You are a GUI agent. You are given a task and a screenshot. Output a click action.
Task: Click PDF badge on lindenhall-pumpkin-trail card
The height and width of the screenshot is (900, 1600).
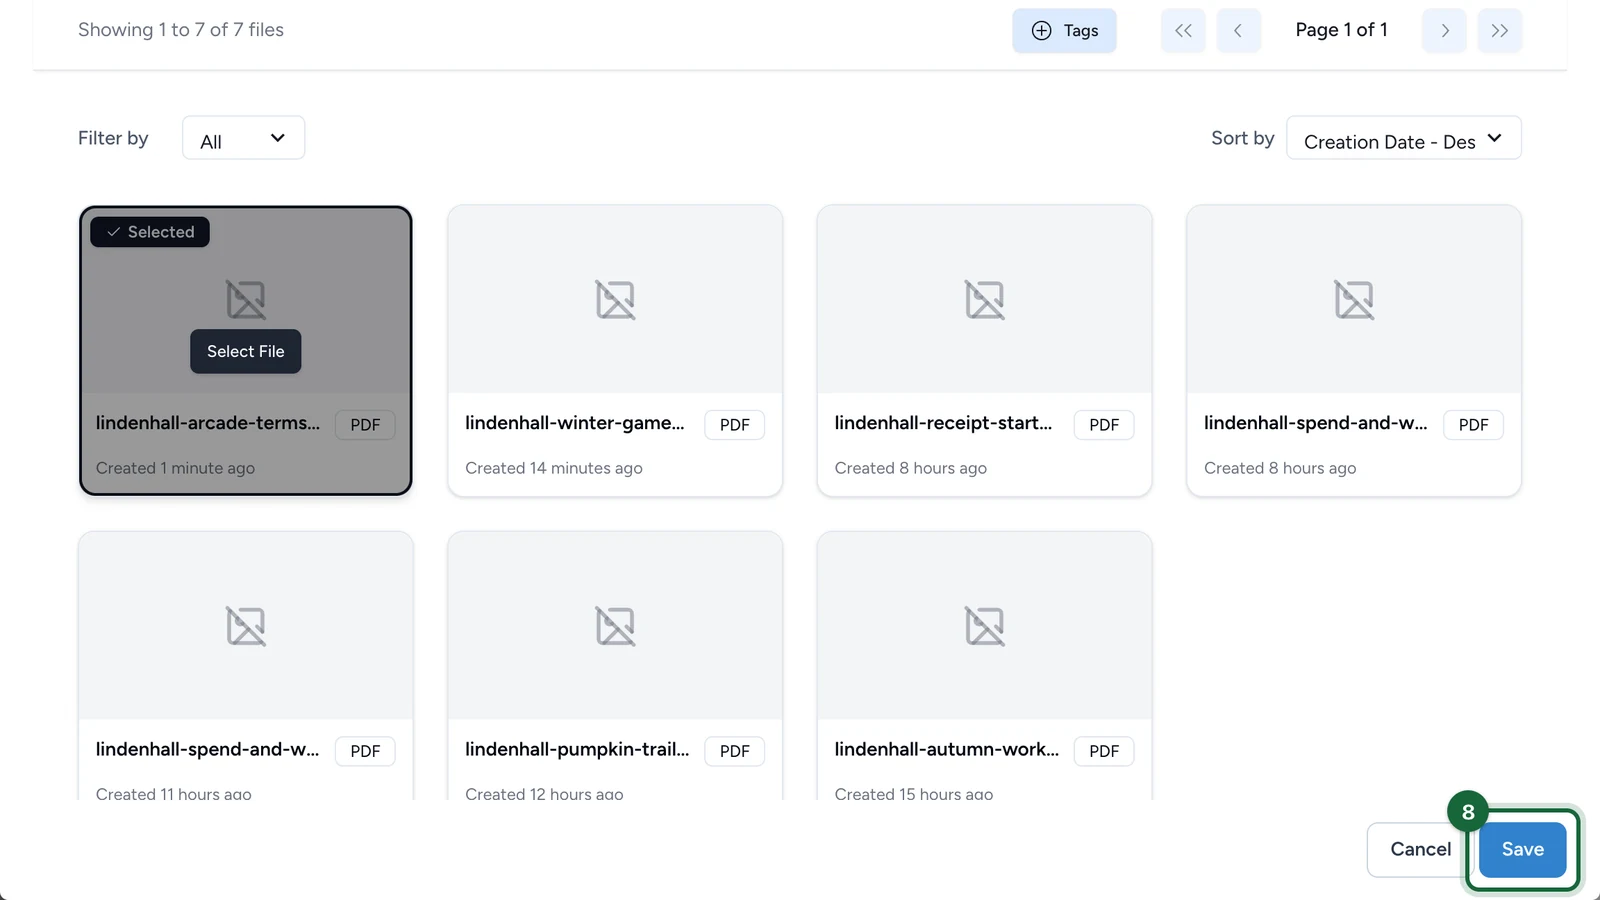point(734,751)
